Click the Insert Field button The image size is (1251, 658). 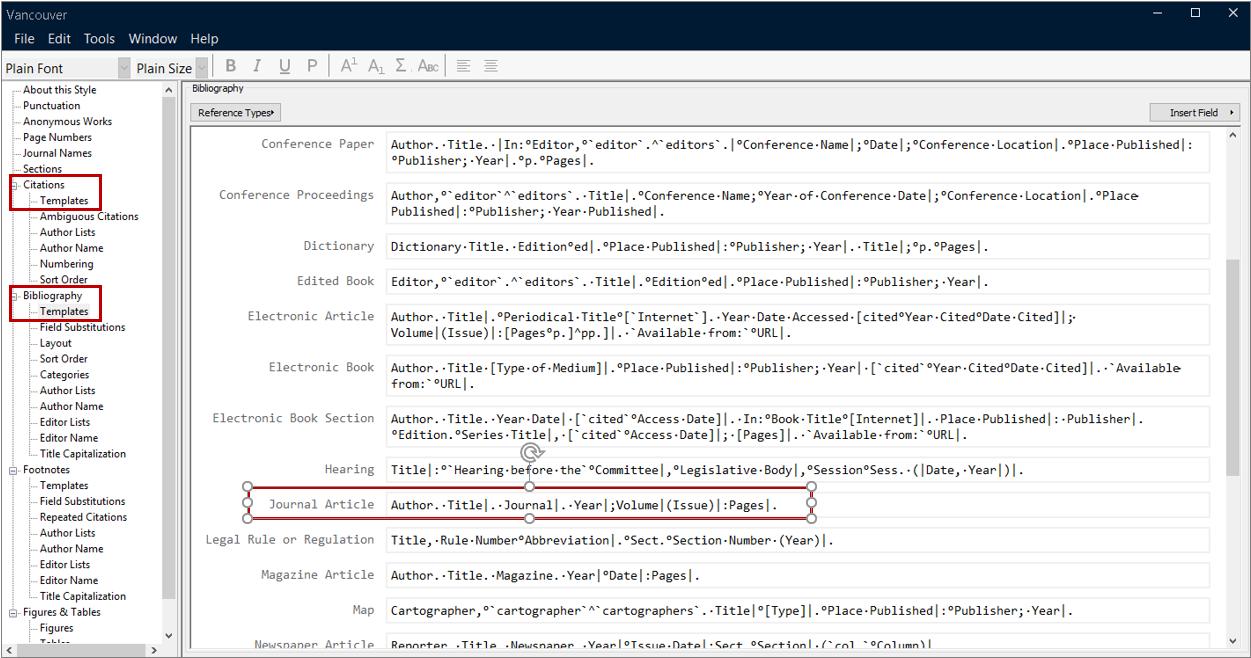1194,112
